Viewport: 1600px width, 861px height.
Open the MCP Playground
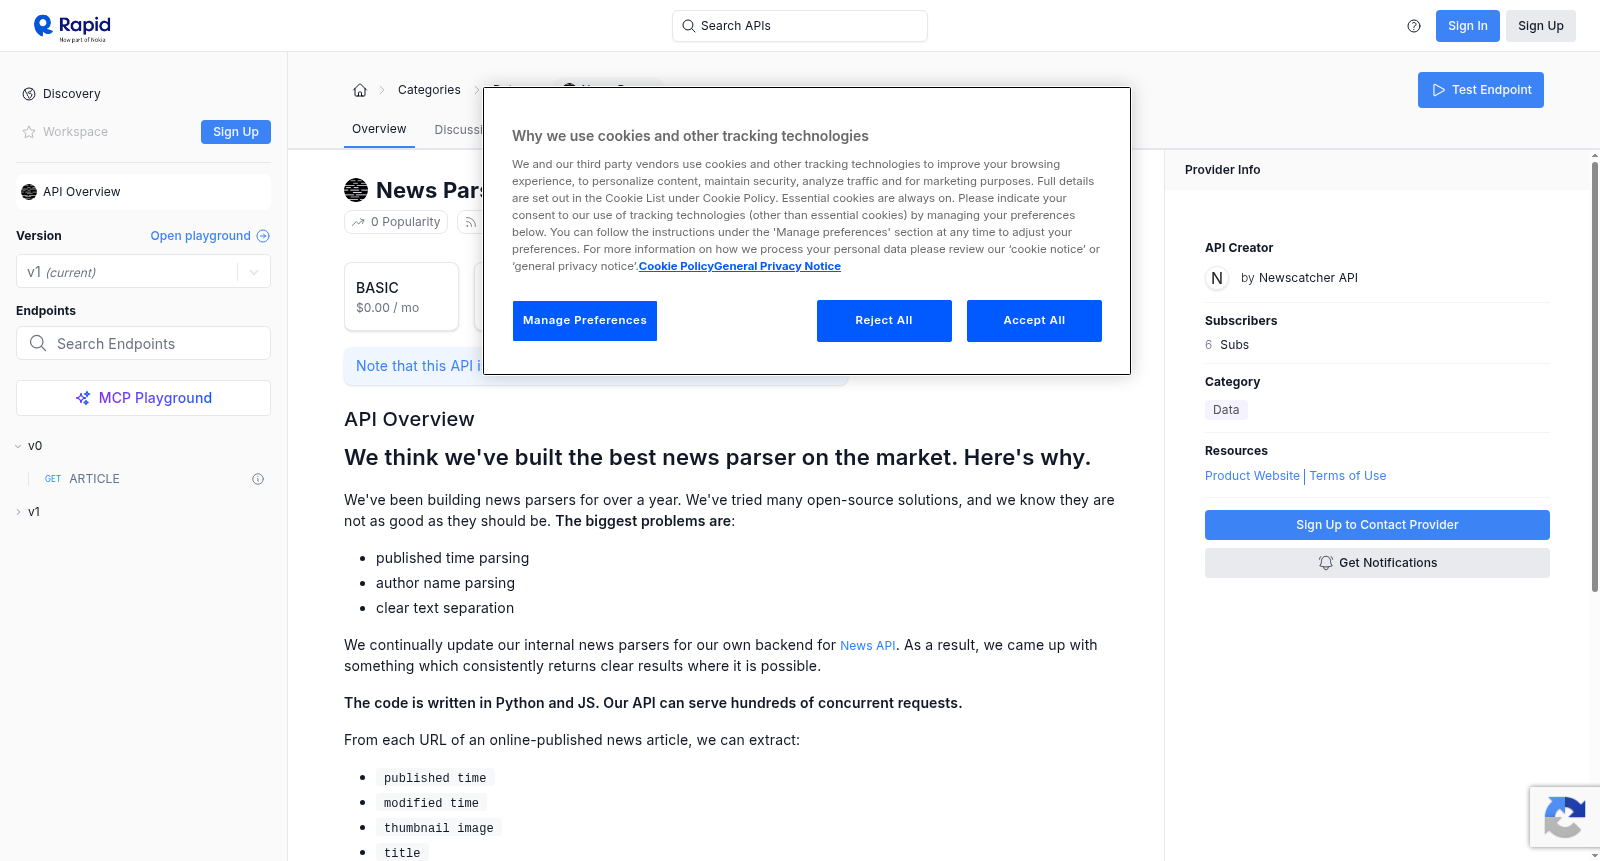tap(143, 398)
